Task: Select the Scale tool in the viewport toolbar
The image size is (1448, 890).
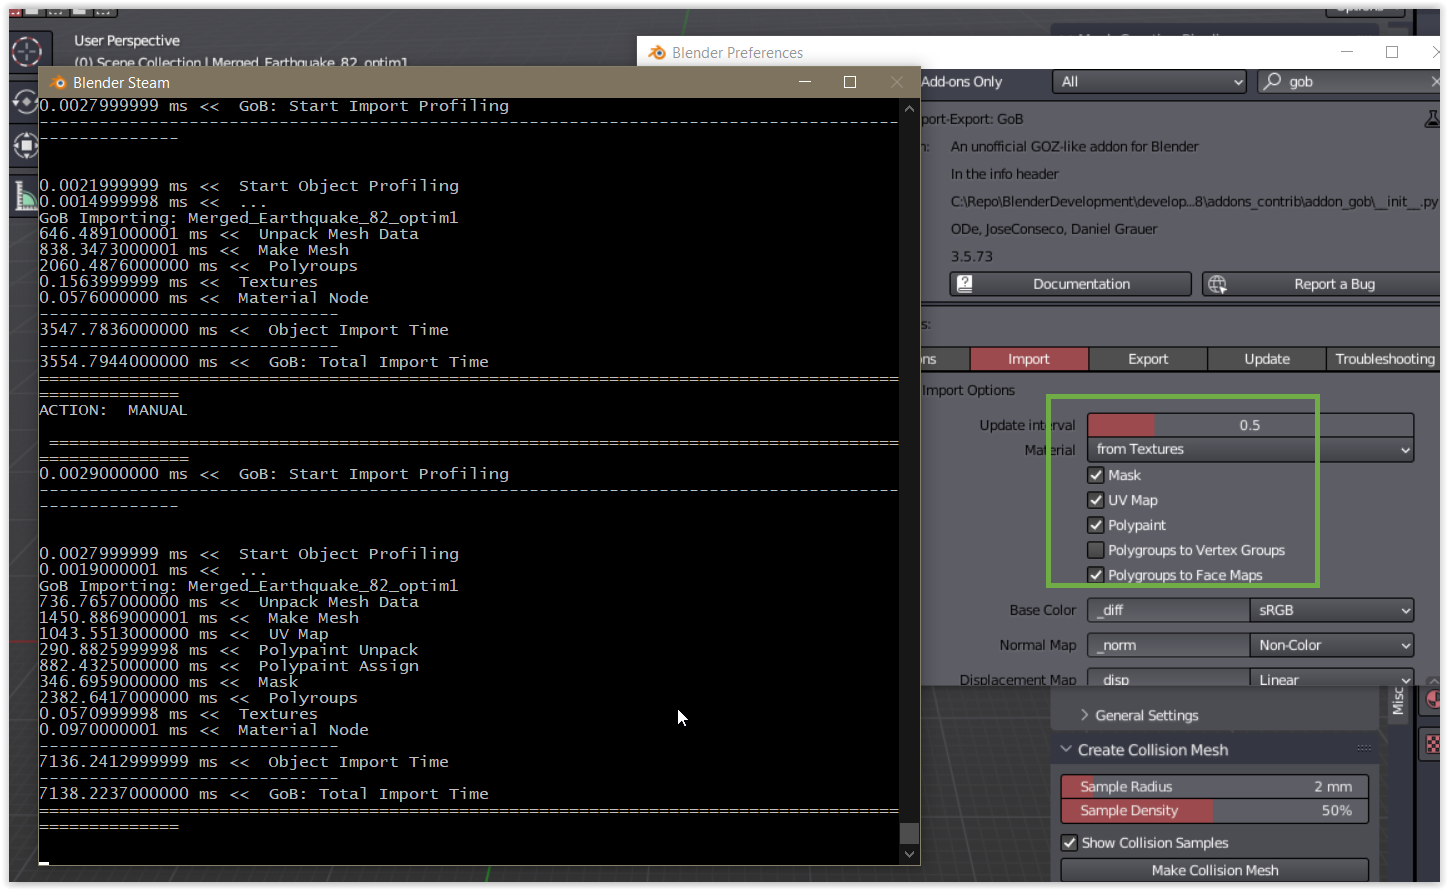Action: tap(24, 146)
